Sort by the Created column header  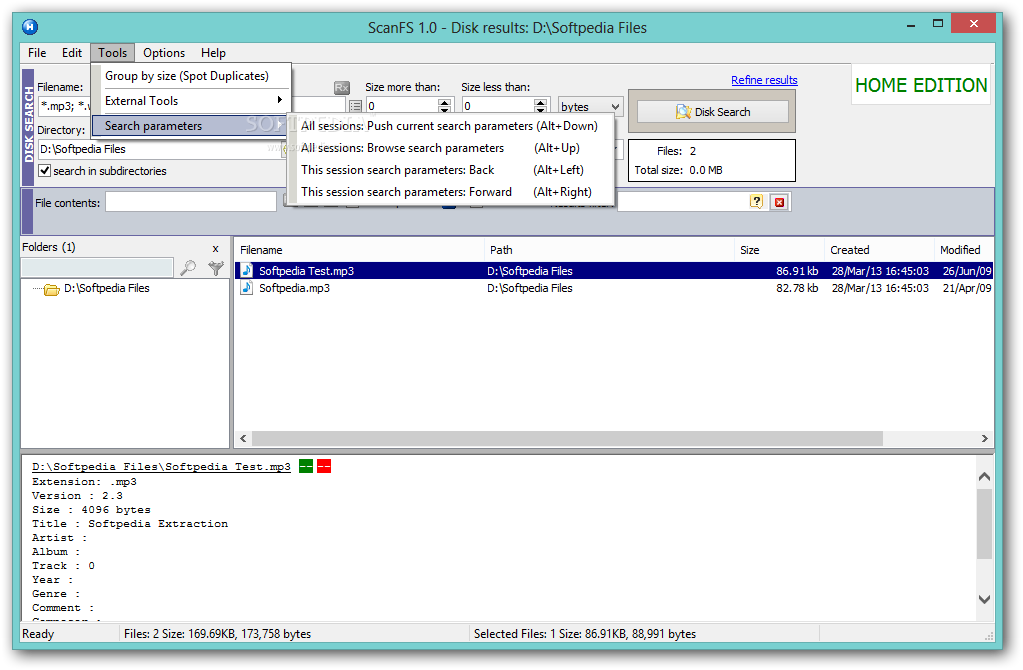tap(879, 250)
